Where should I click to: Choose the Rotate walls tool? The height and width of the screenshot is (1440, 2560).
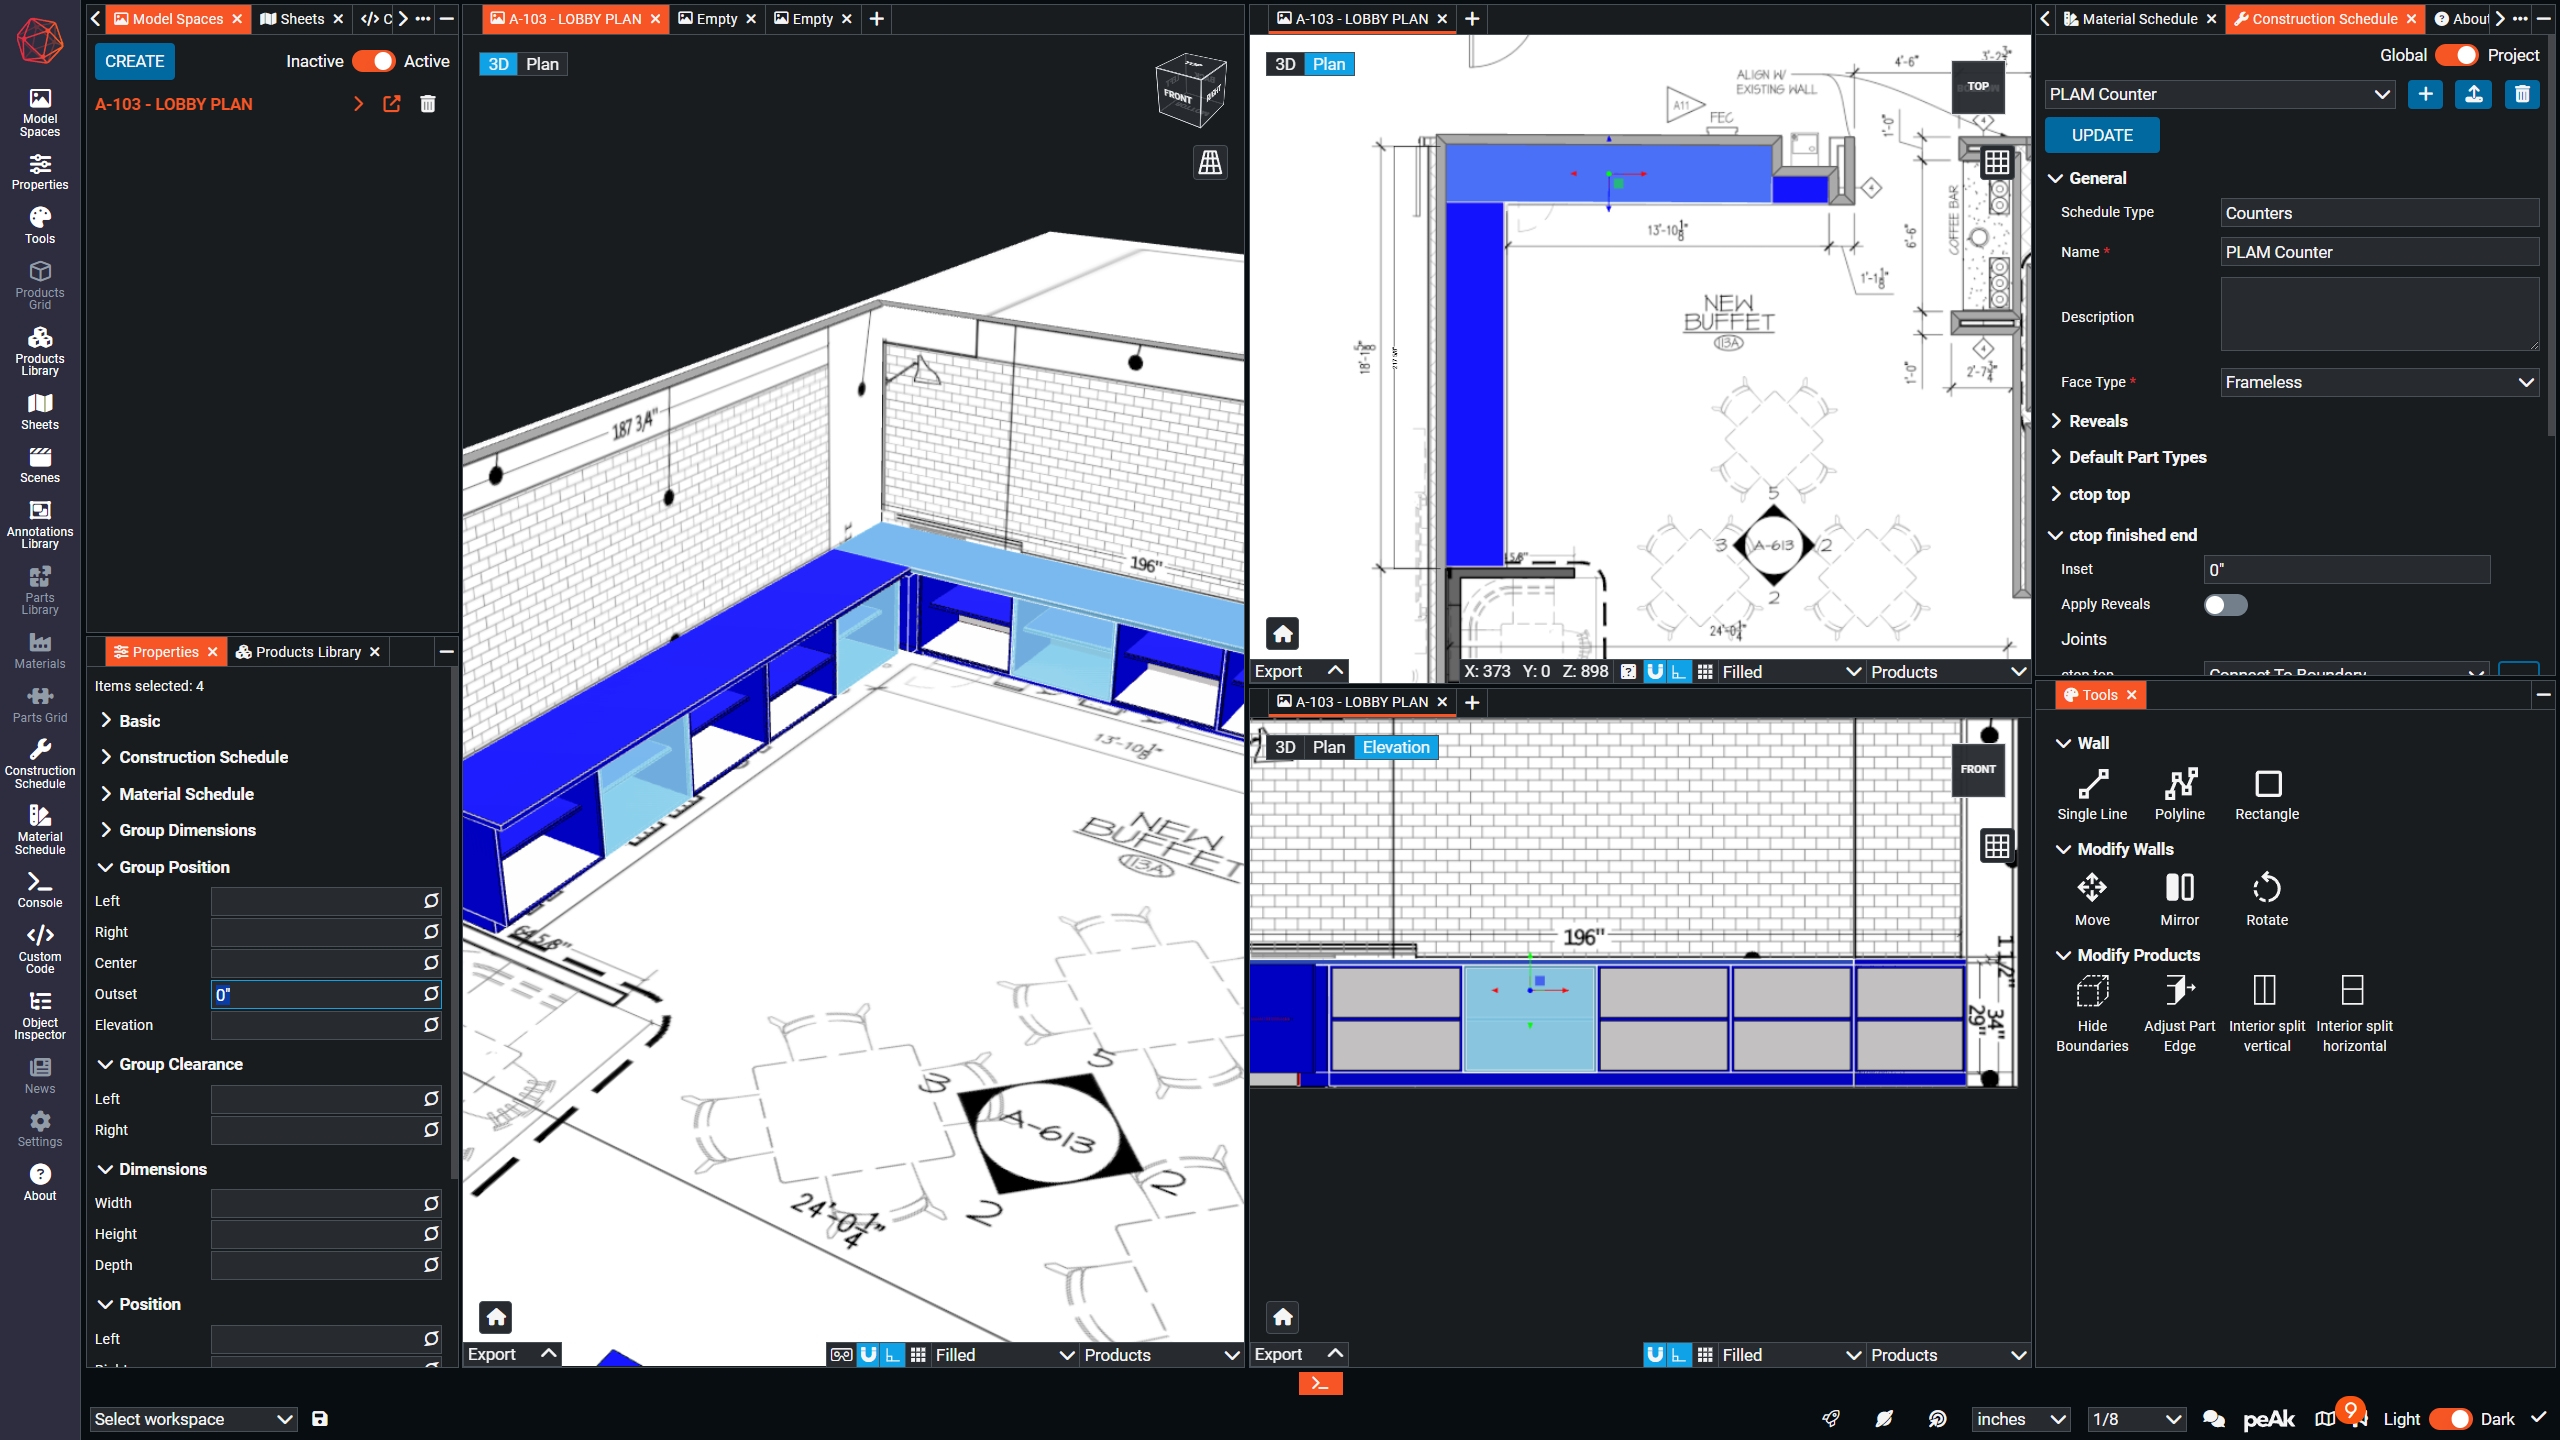[2266, 900]
